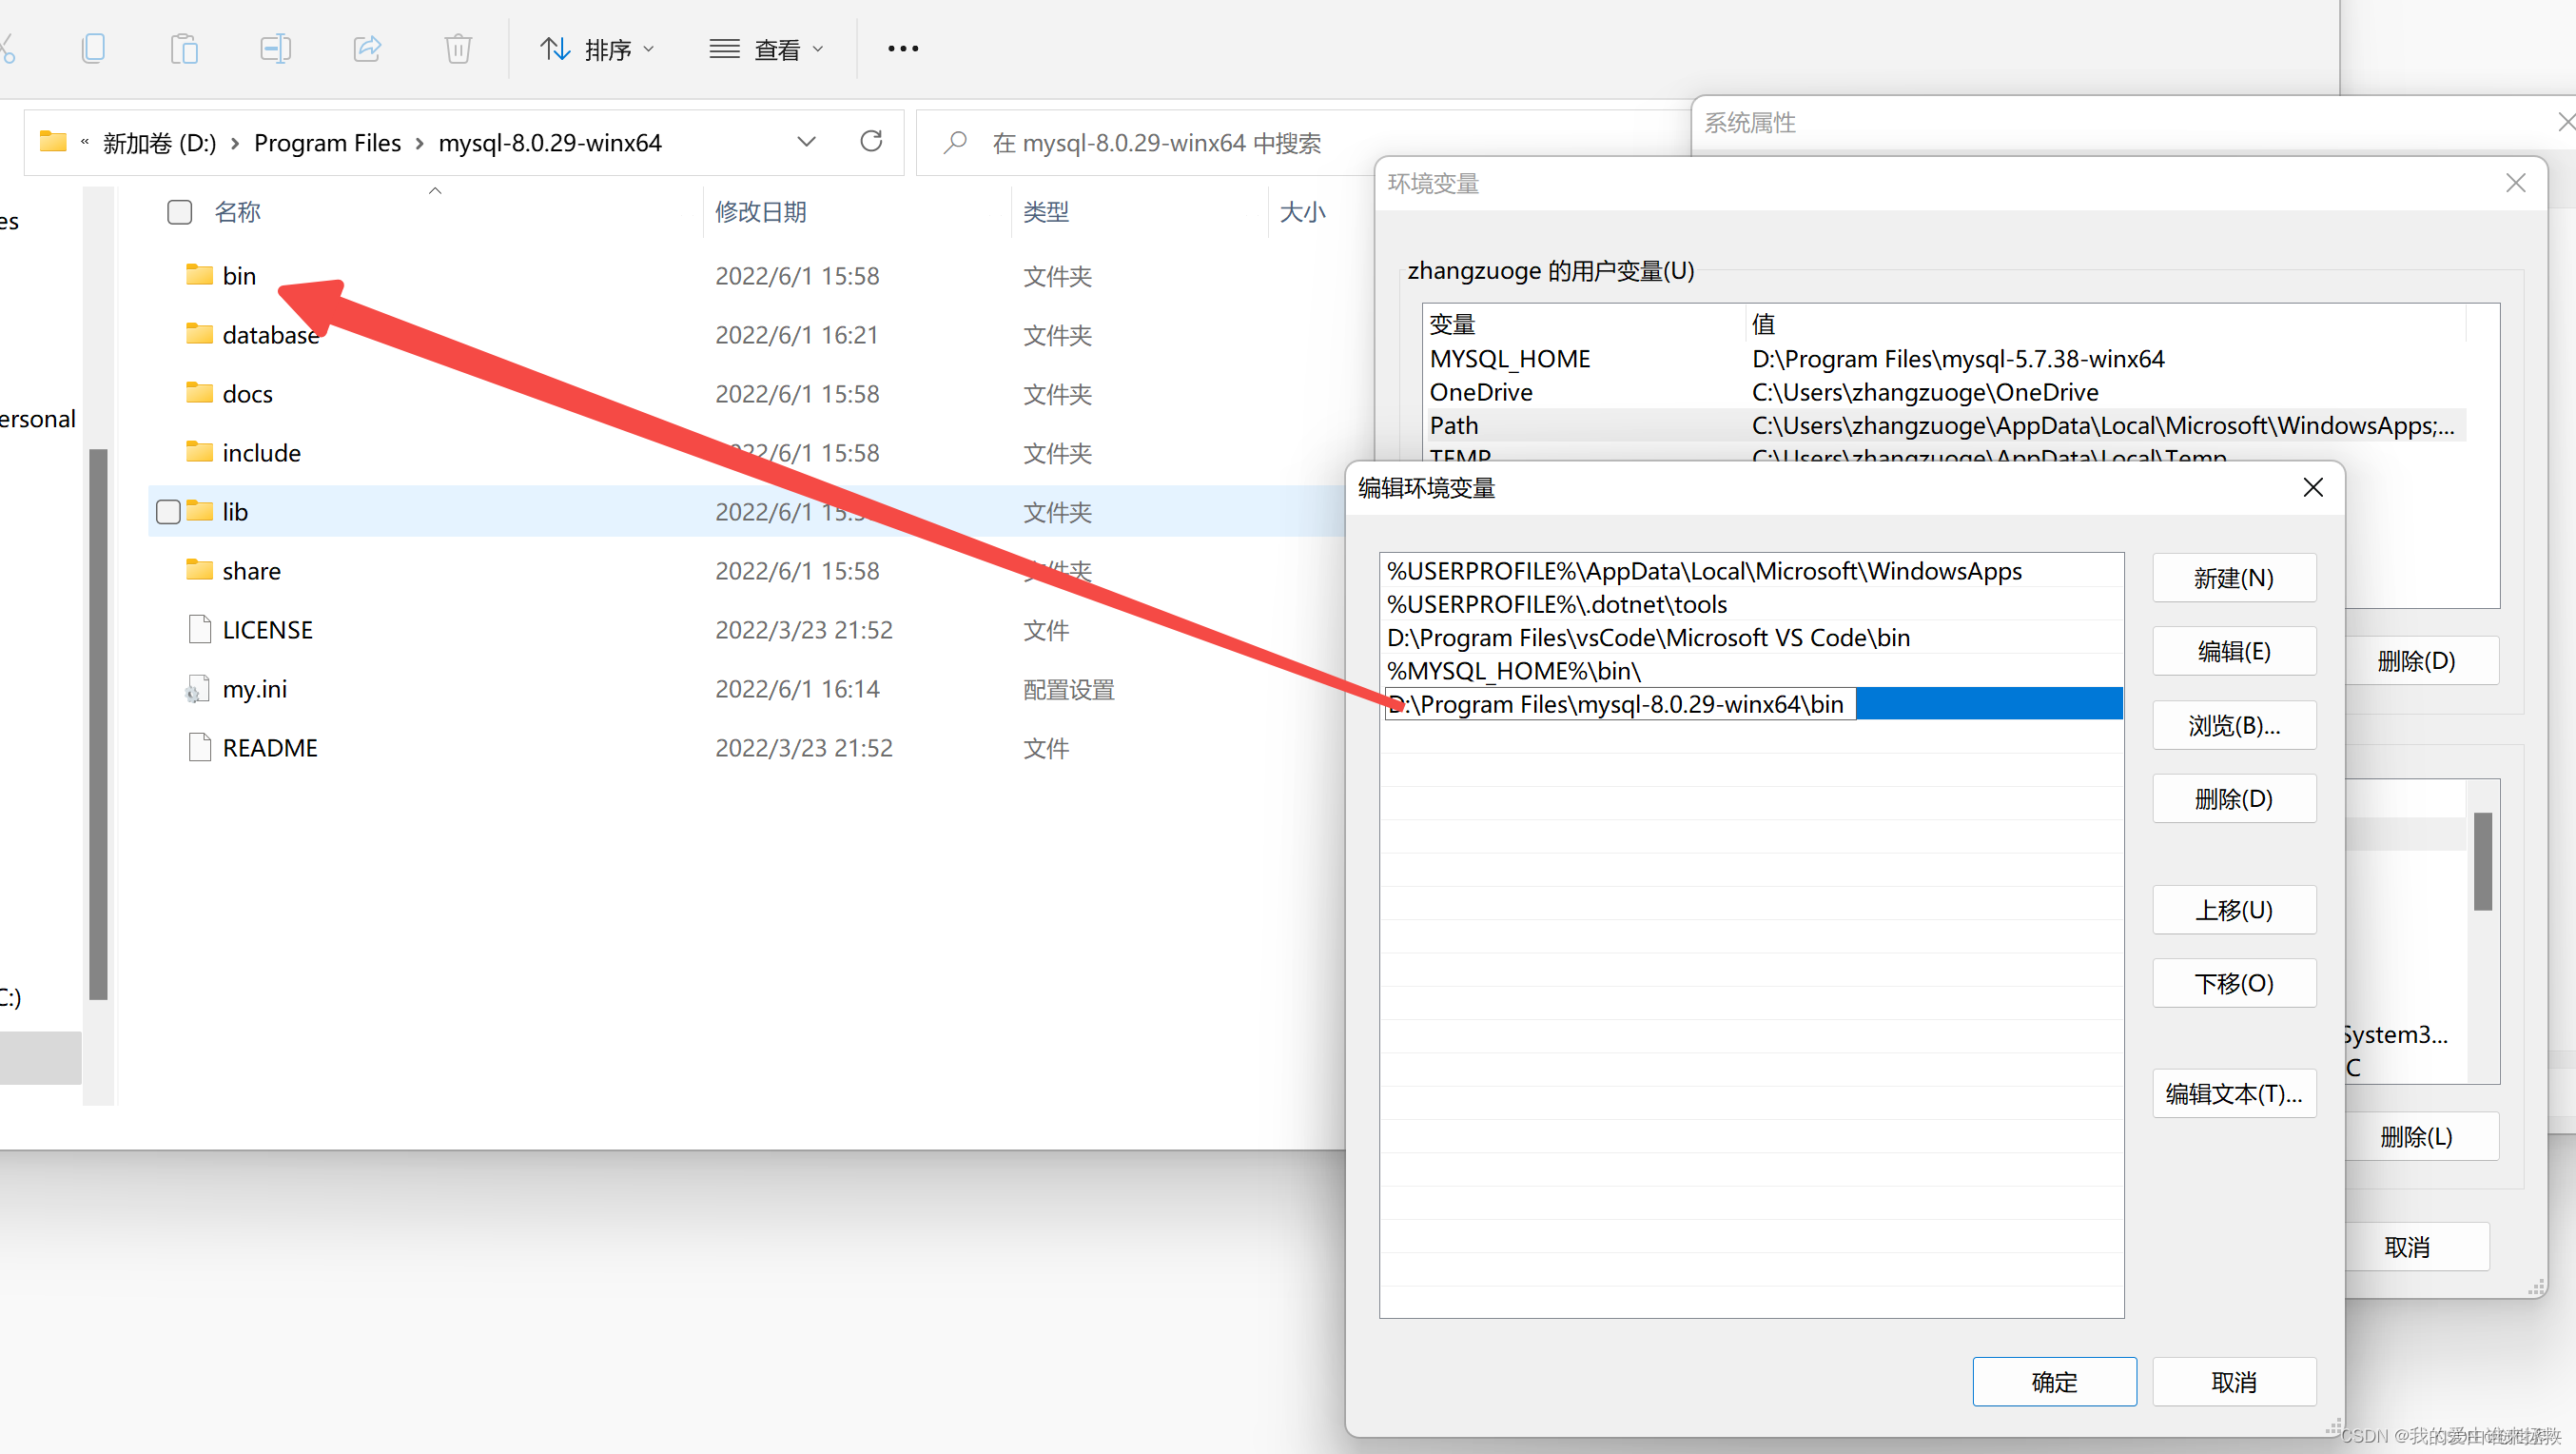
Task: Click the 下移(O) move down button
Action: [2233, 984]
